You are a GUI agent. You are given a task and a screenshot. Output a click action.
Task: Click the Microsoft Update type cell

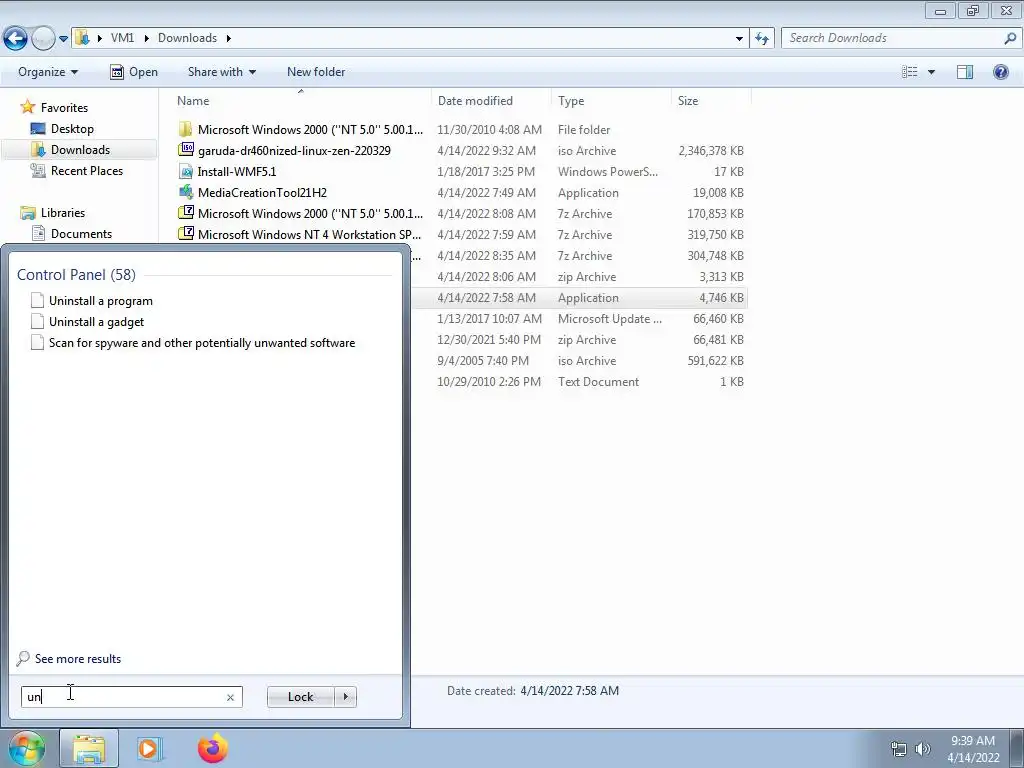point(609,319)
